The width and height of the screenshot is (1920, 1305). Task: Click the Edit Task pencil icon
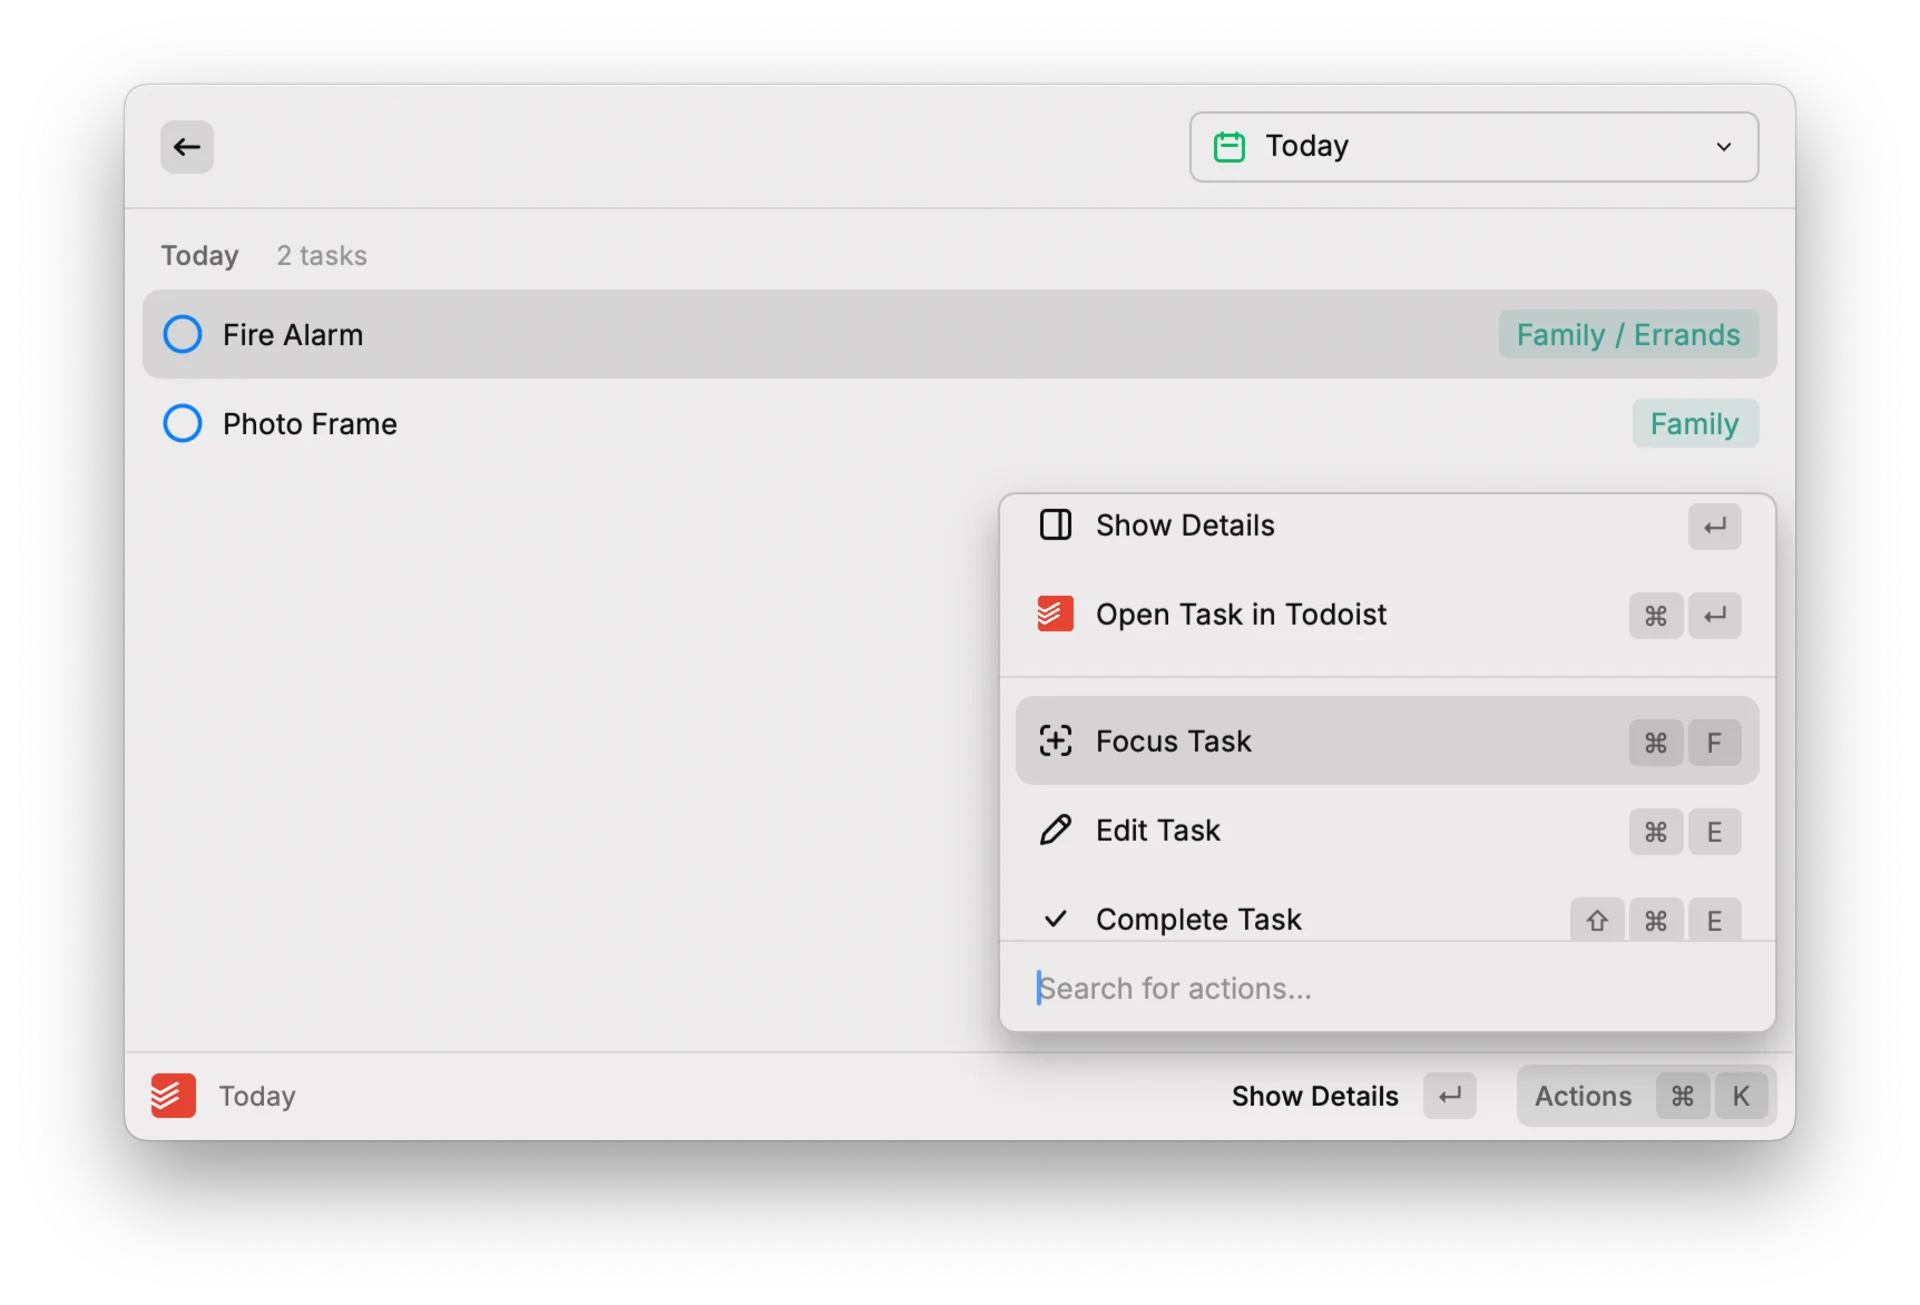coord(1055,830)
